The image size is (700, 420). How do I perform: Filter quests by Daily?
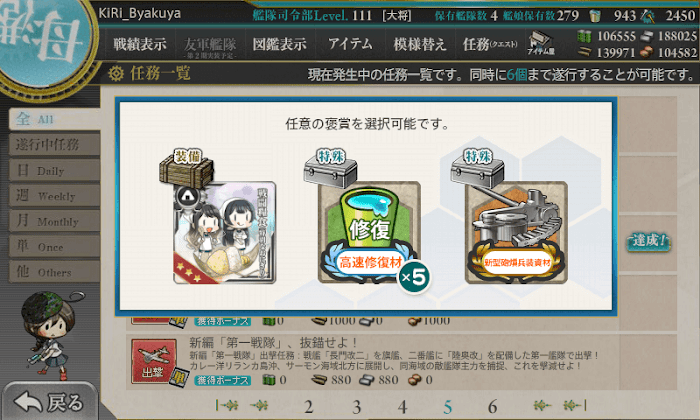point(54,170)
